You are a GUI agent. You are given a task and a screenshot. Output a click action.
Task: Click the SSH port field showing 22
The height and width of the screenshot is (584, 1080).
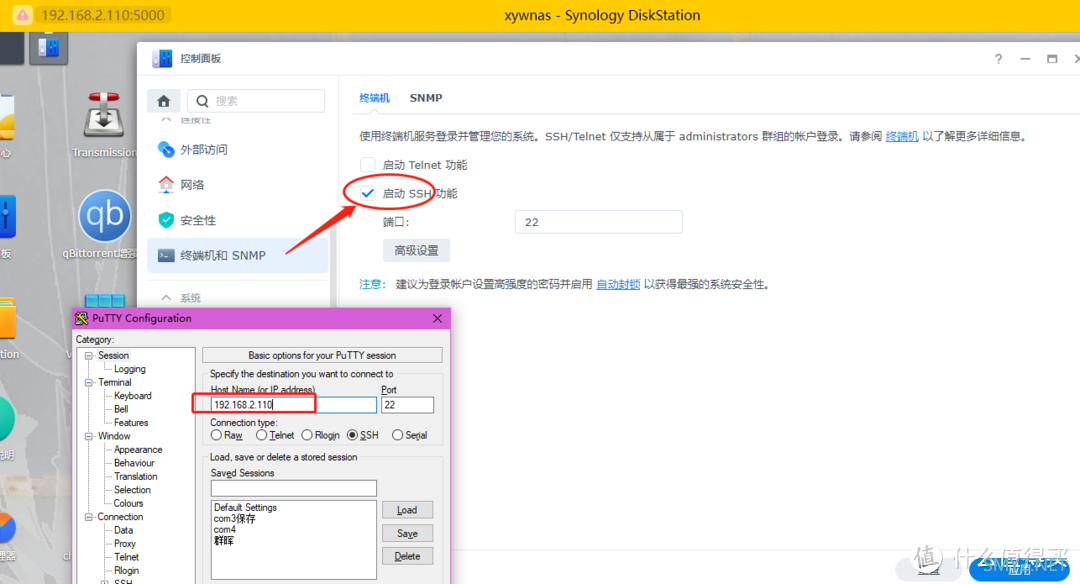[x=599, y=222]
